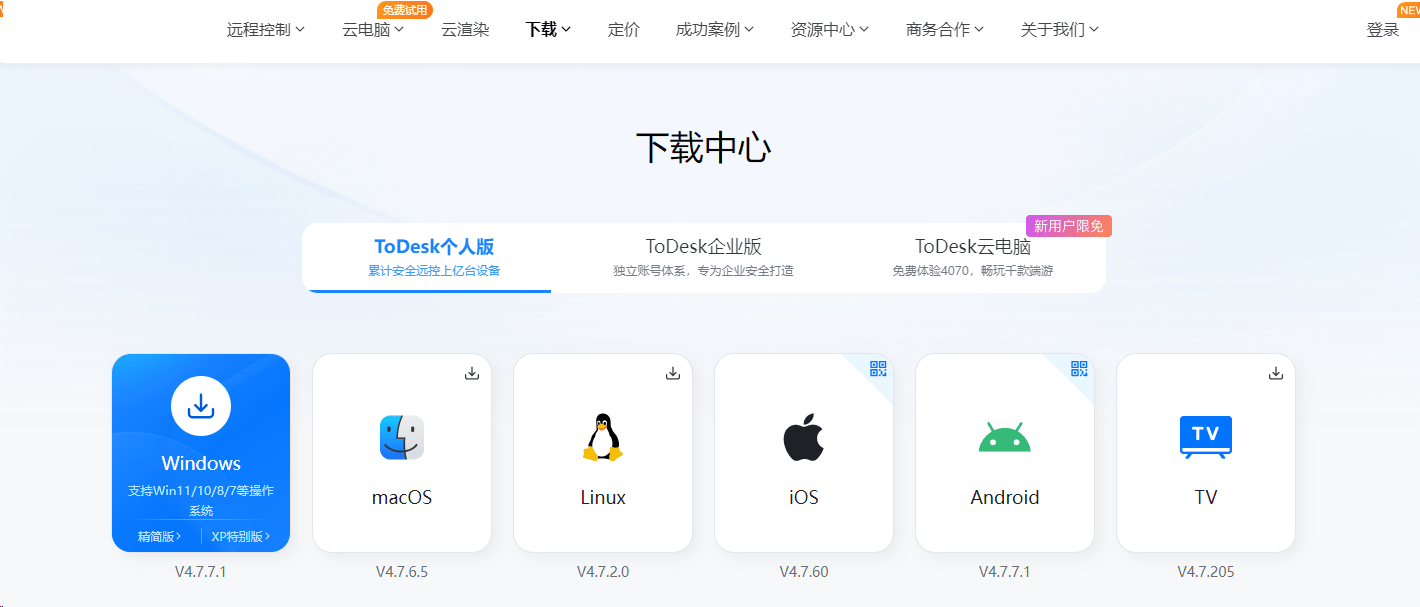Expand the 远程控制 menu

pos(266,30)
